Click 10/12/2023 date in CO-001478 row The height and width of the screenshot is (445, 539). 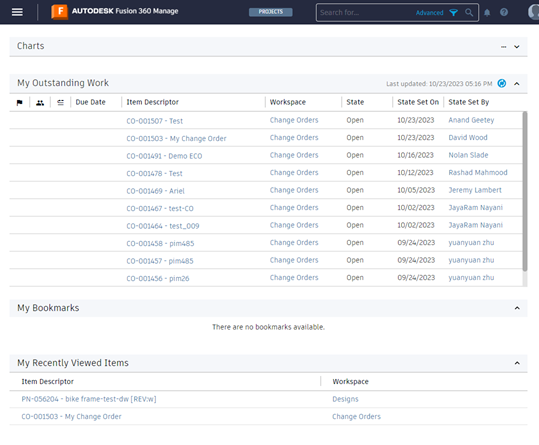pos(415,173)
